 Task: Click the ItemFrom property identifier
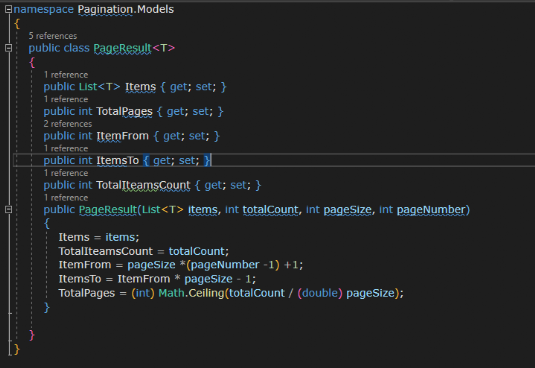[122, 136]
